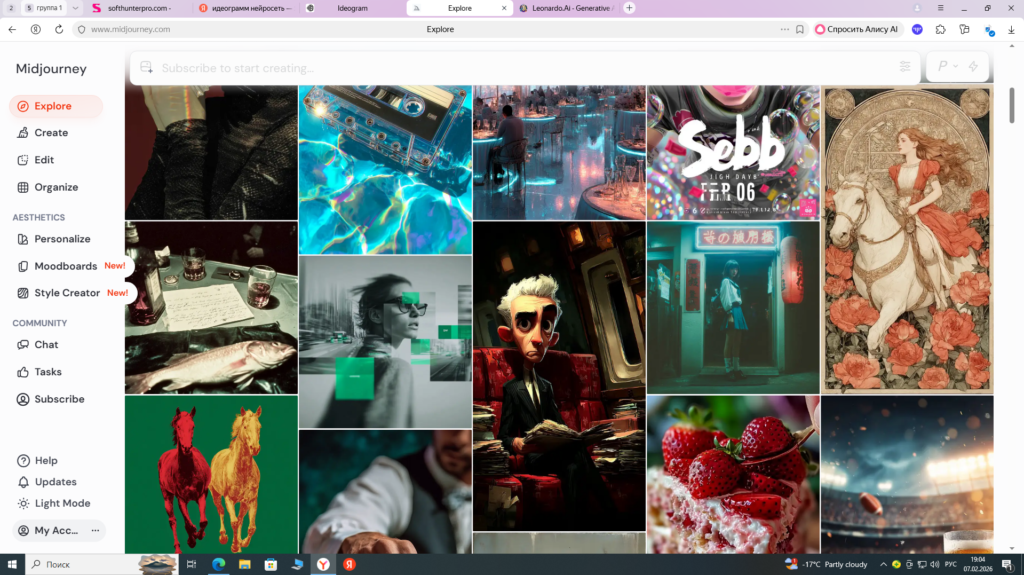Open File Explorer from taskbar

coord(244,565)
